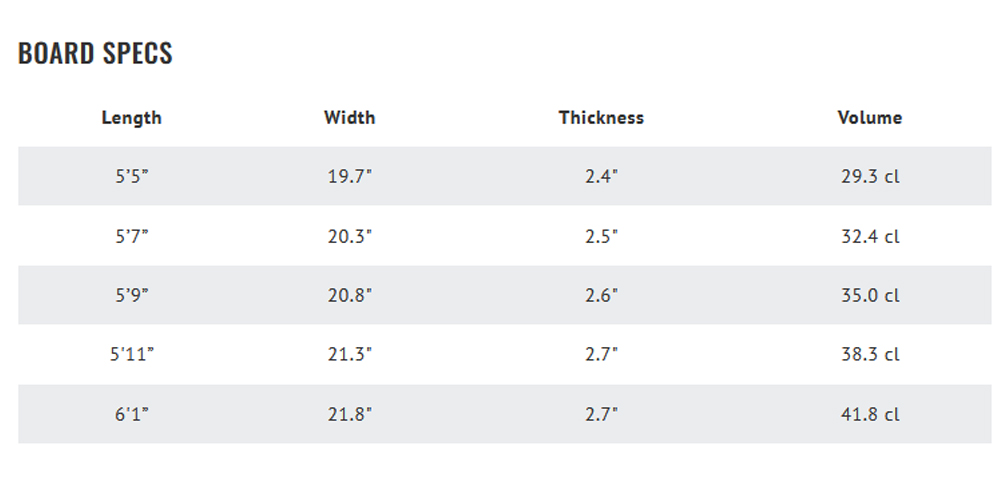Select the 35.0 cl volume value

[870, 295]
